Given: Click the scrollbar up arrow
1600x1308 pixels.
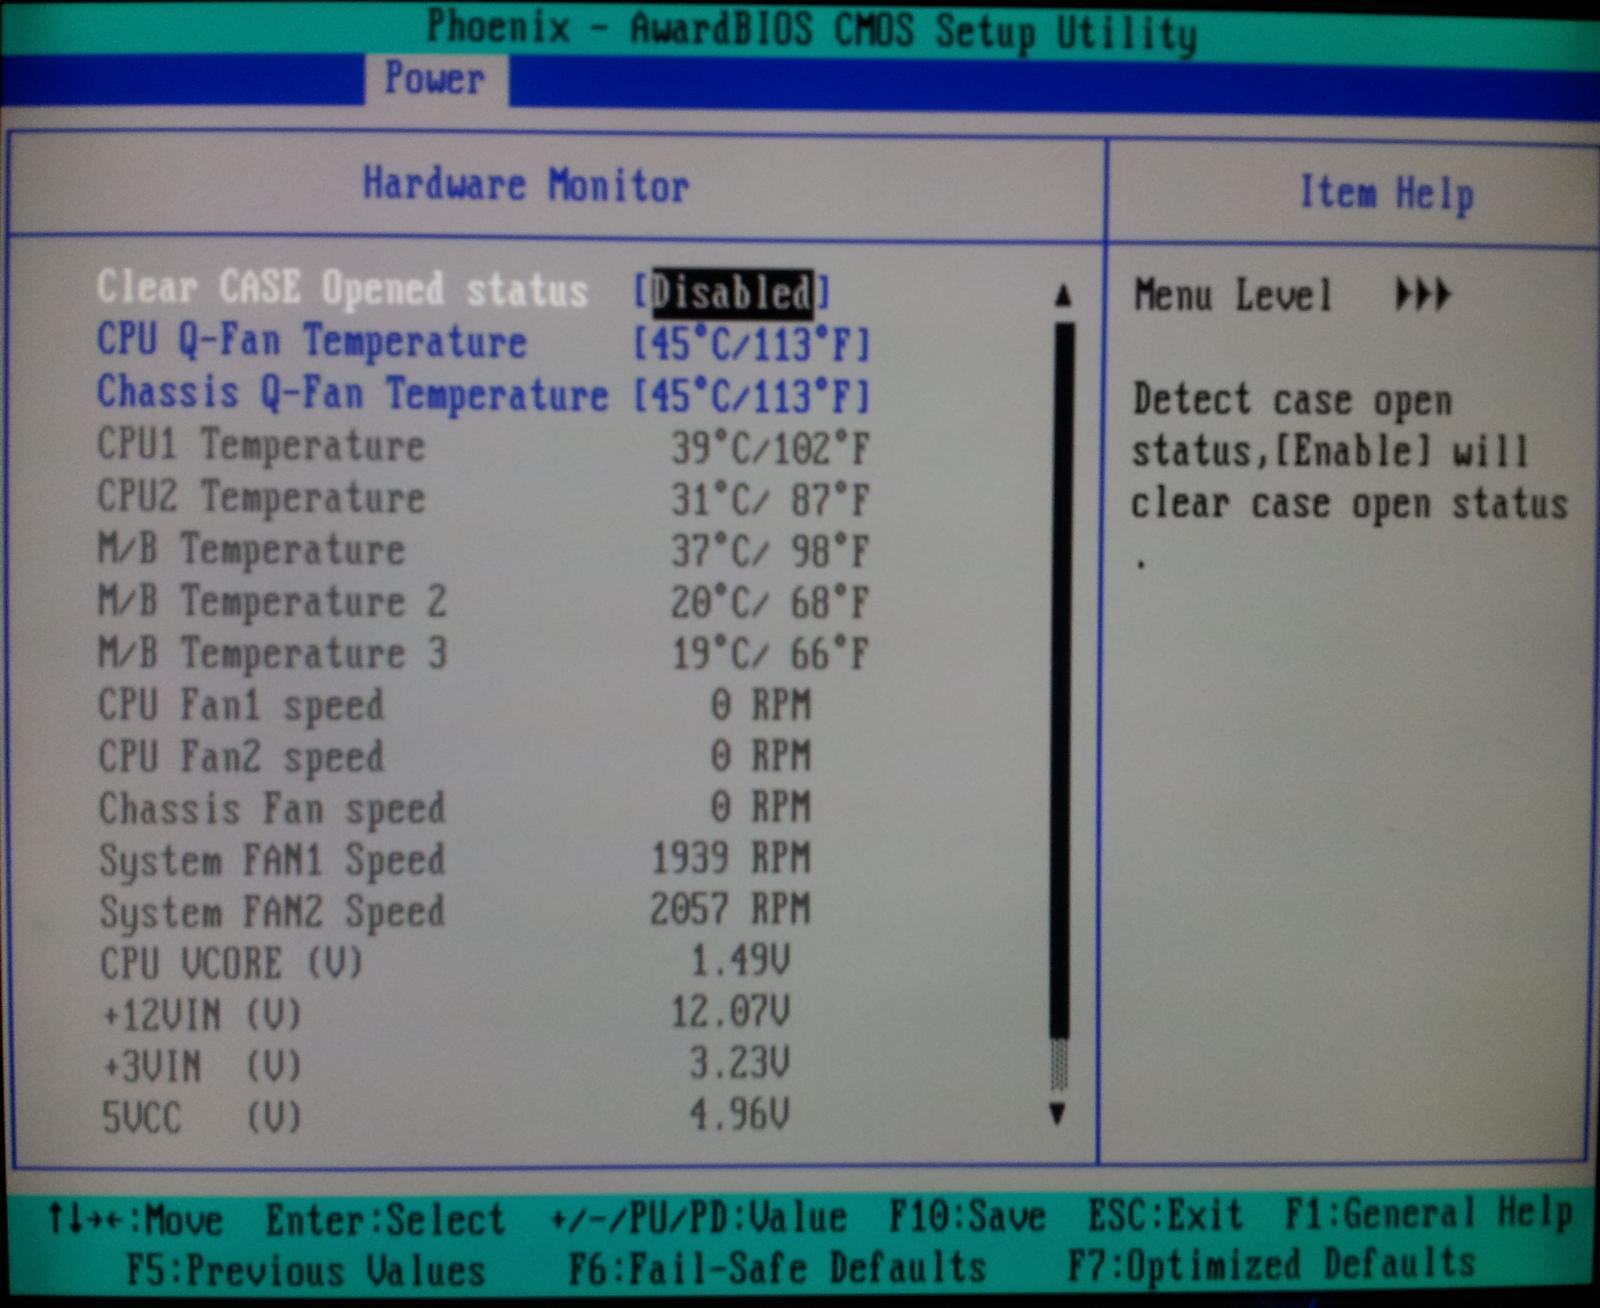Looking at the screenshot, I should pyautogui.click(x=1062, y=295).
